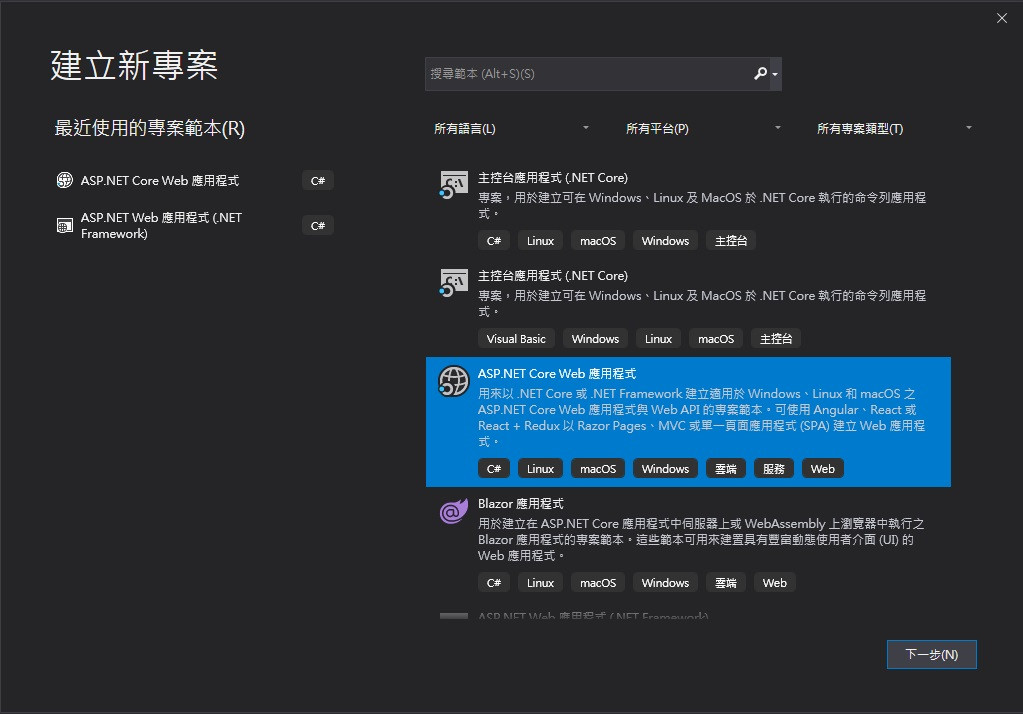Click the Visual Basic tag
Screen dimensions: 1023x714
516,339
